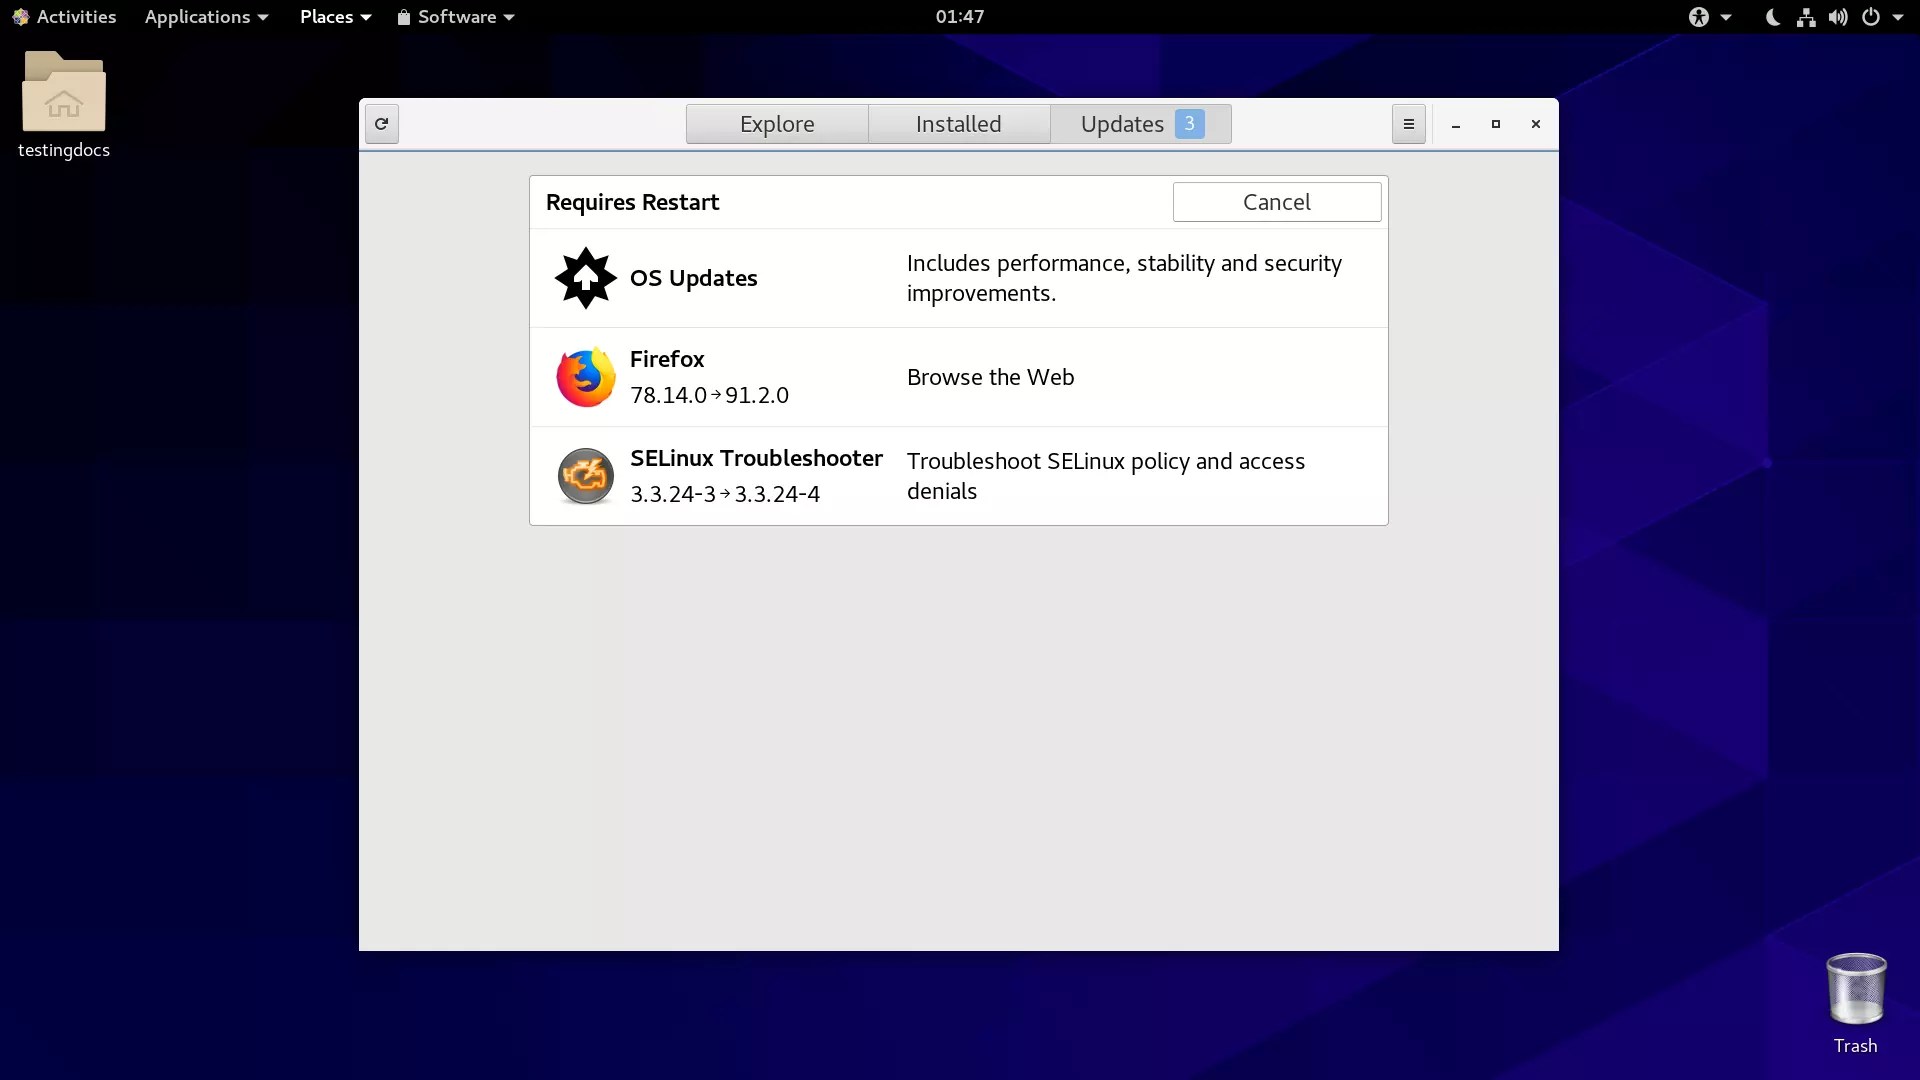Switch to the Installed tab

pyautogui.click(x=958, y=123)
